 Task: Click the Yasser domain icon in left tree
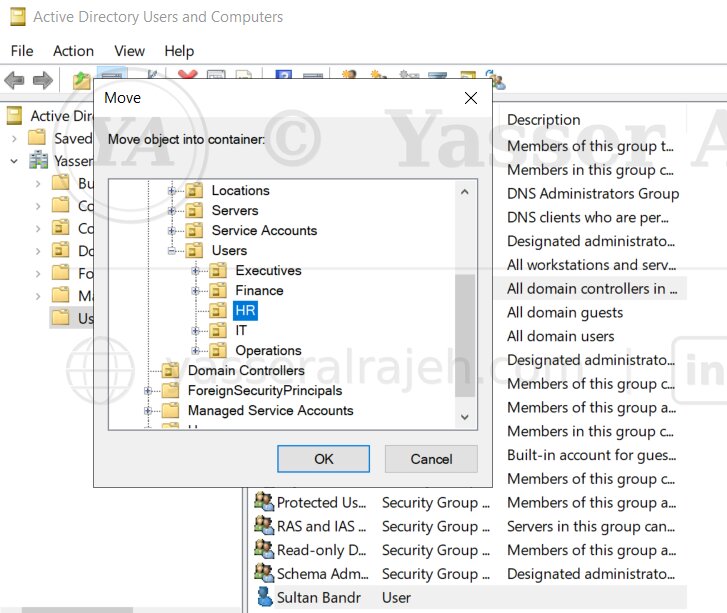coord(38,160)
